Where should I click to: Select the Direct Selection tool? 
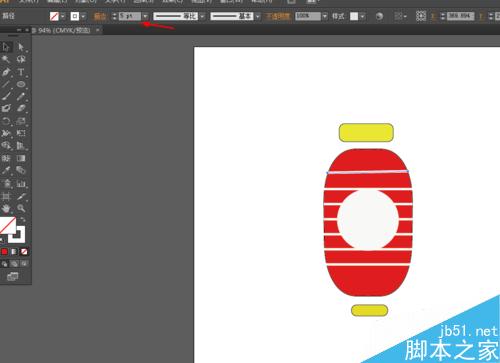[x=21, y=47]
